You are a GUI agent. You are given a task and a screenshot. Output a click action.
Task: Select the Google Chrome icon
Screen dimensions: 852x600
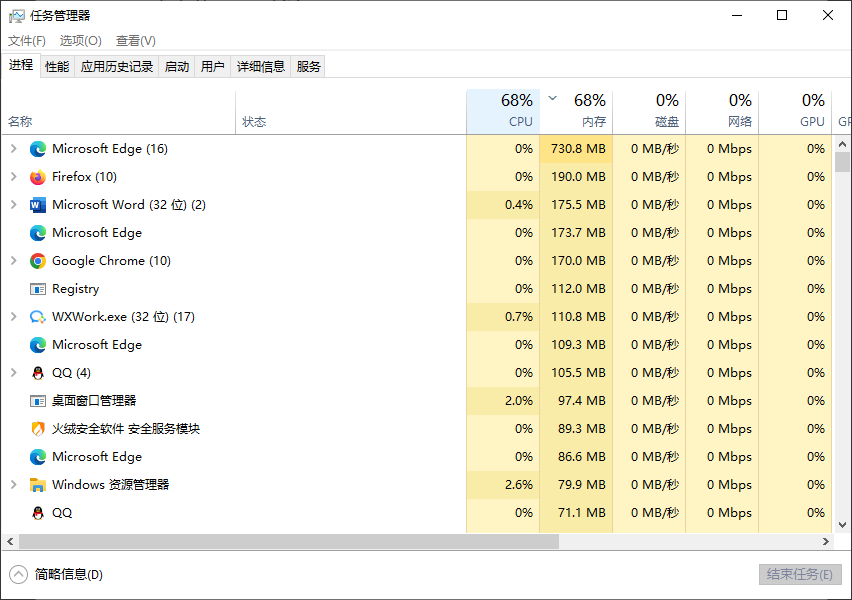[38, 261]
